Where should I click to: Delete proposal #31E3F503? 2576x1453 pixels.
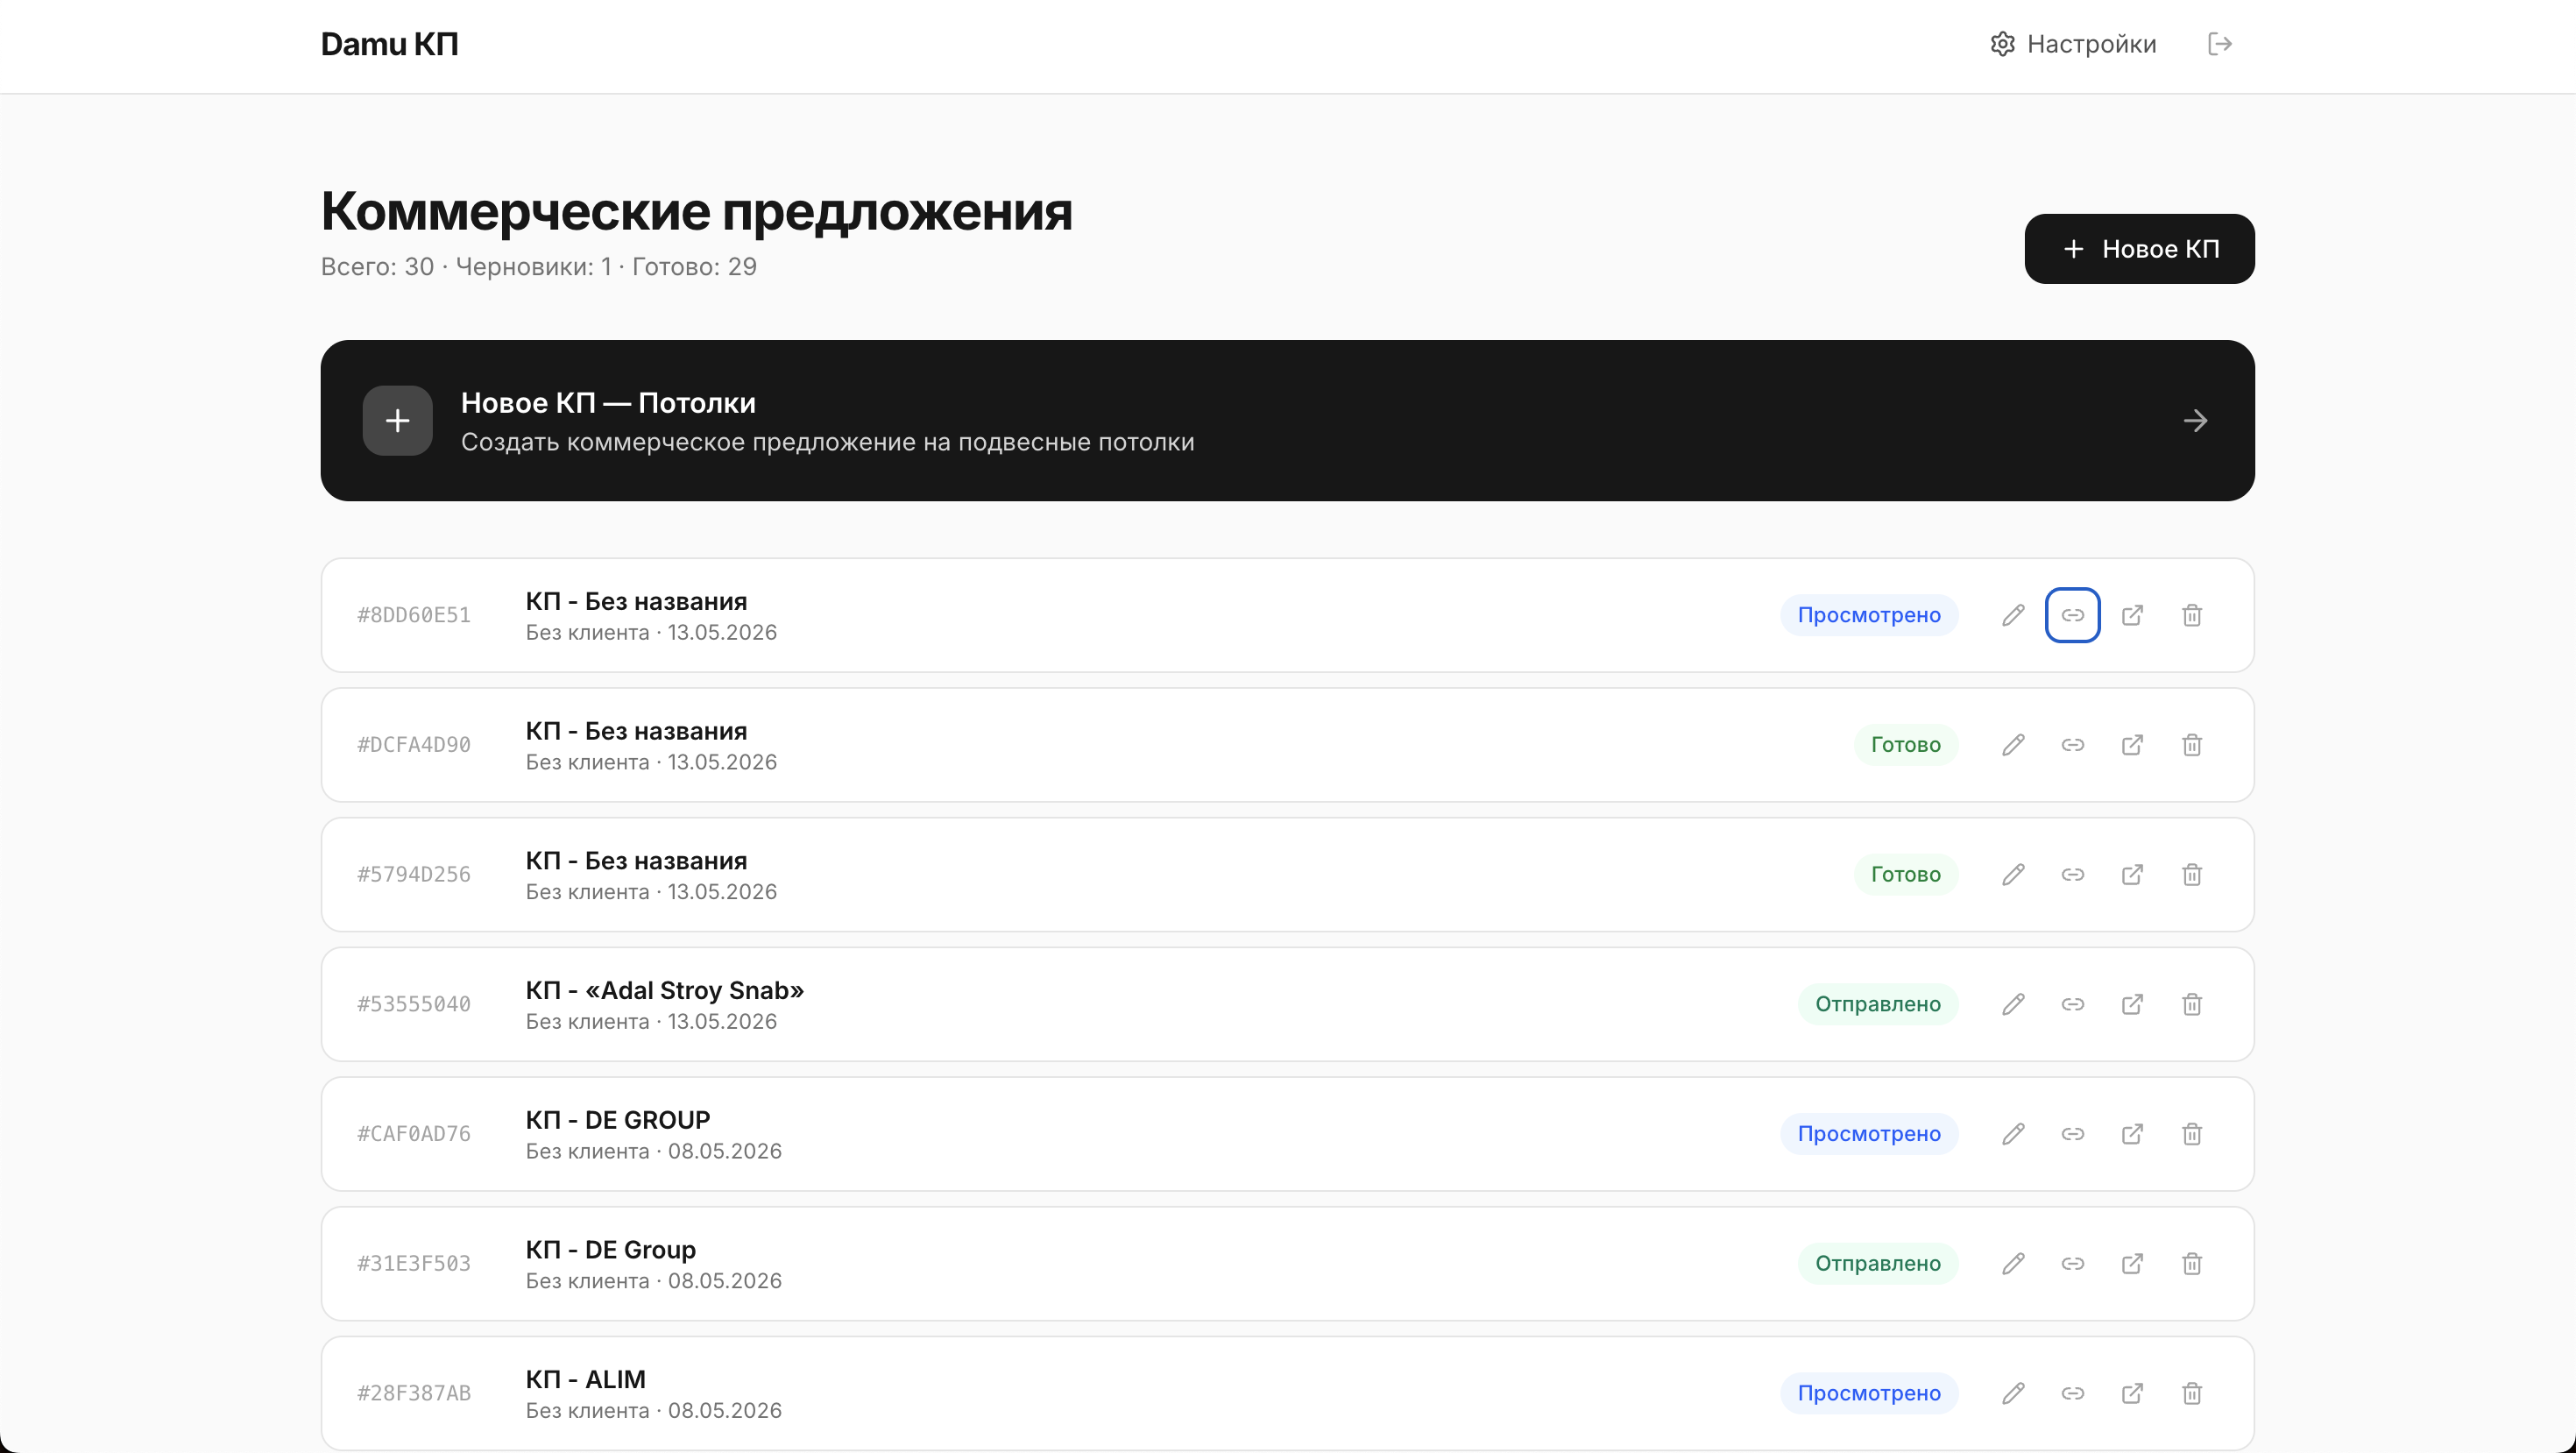tap(2191, 1264)
